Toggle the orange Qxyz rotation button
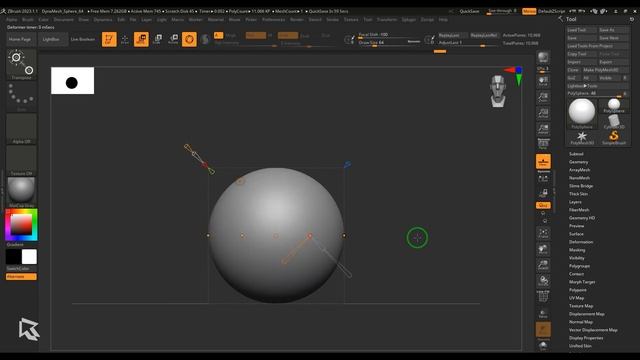This screenshot has width=640, height=360. tap(543, 205)
